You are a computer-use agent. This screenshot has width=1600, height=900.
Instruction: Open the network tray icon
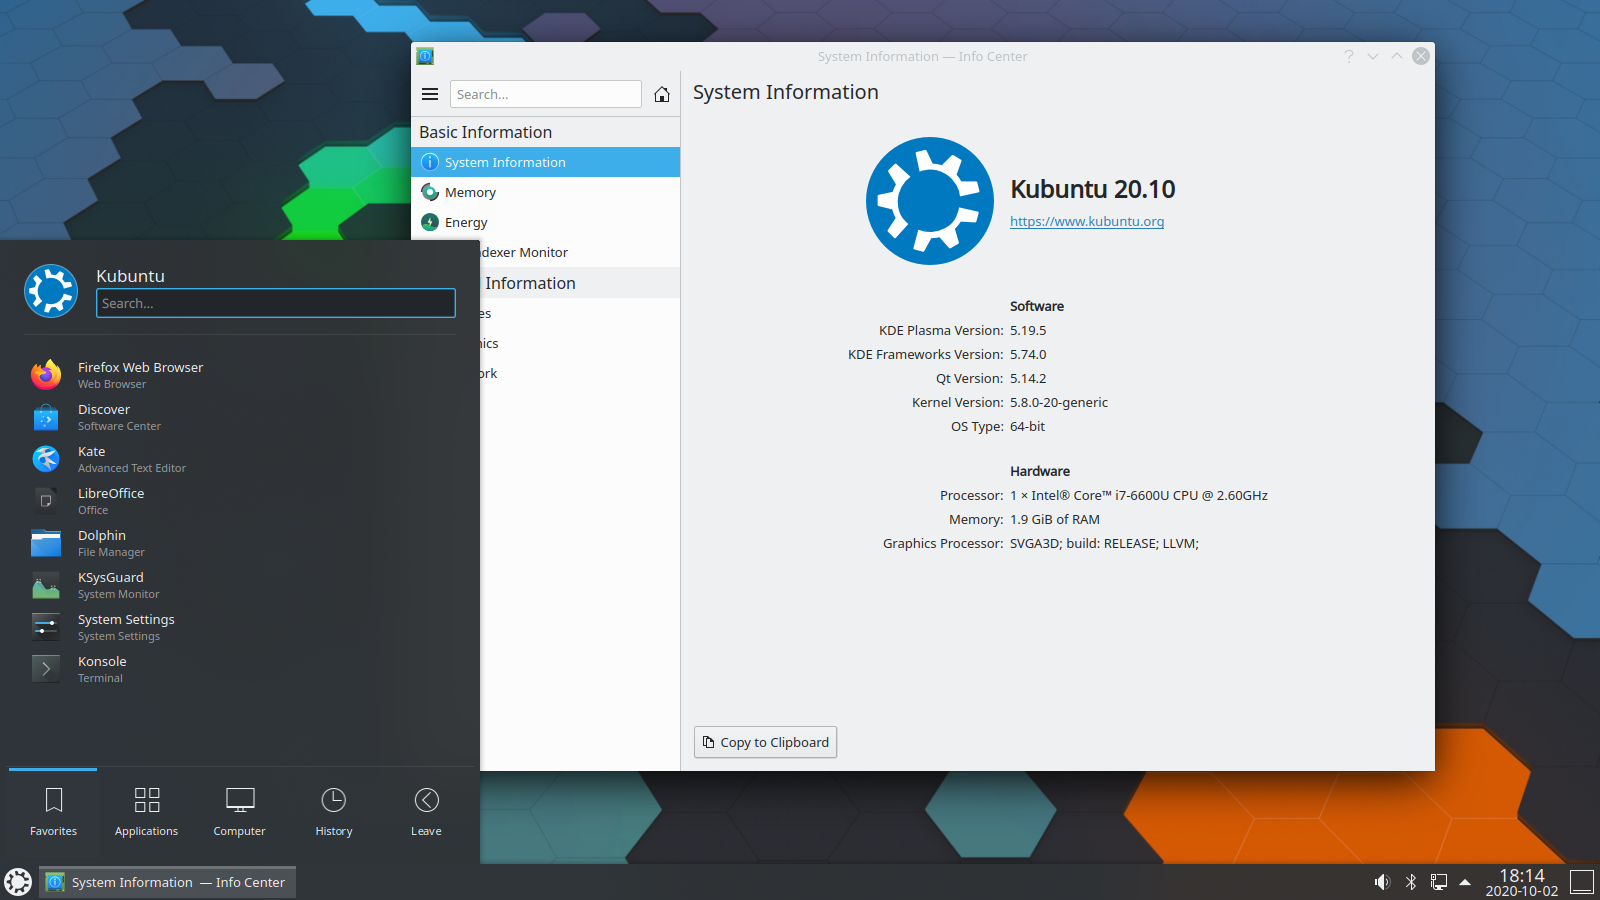pyautogui.click(x=1439, y=882)
